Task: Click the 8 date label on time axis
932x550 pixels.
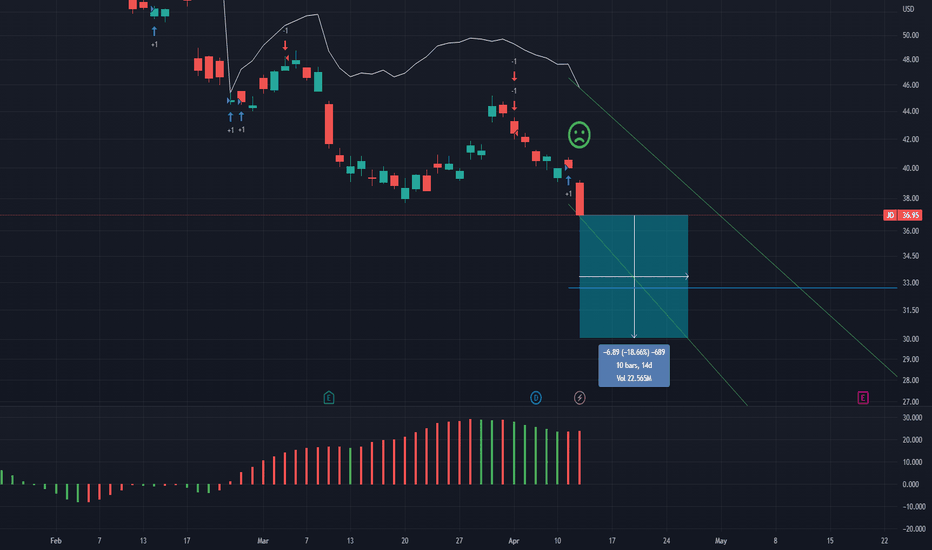Action: coord(775,541)
